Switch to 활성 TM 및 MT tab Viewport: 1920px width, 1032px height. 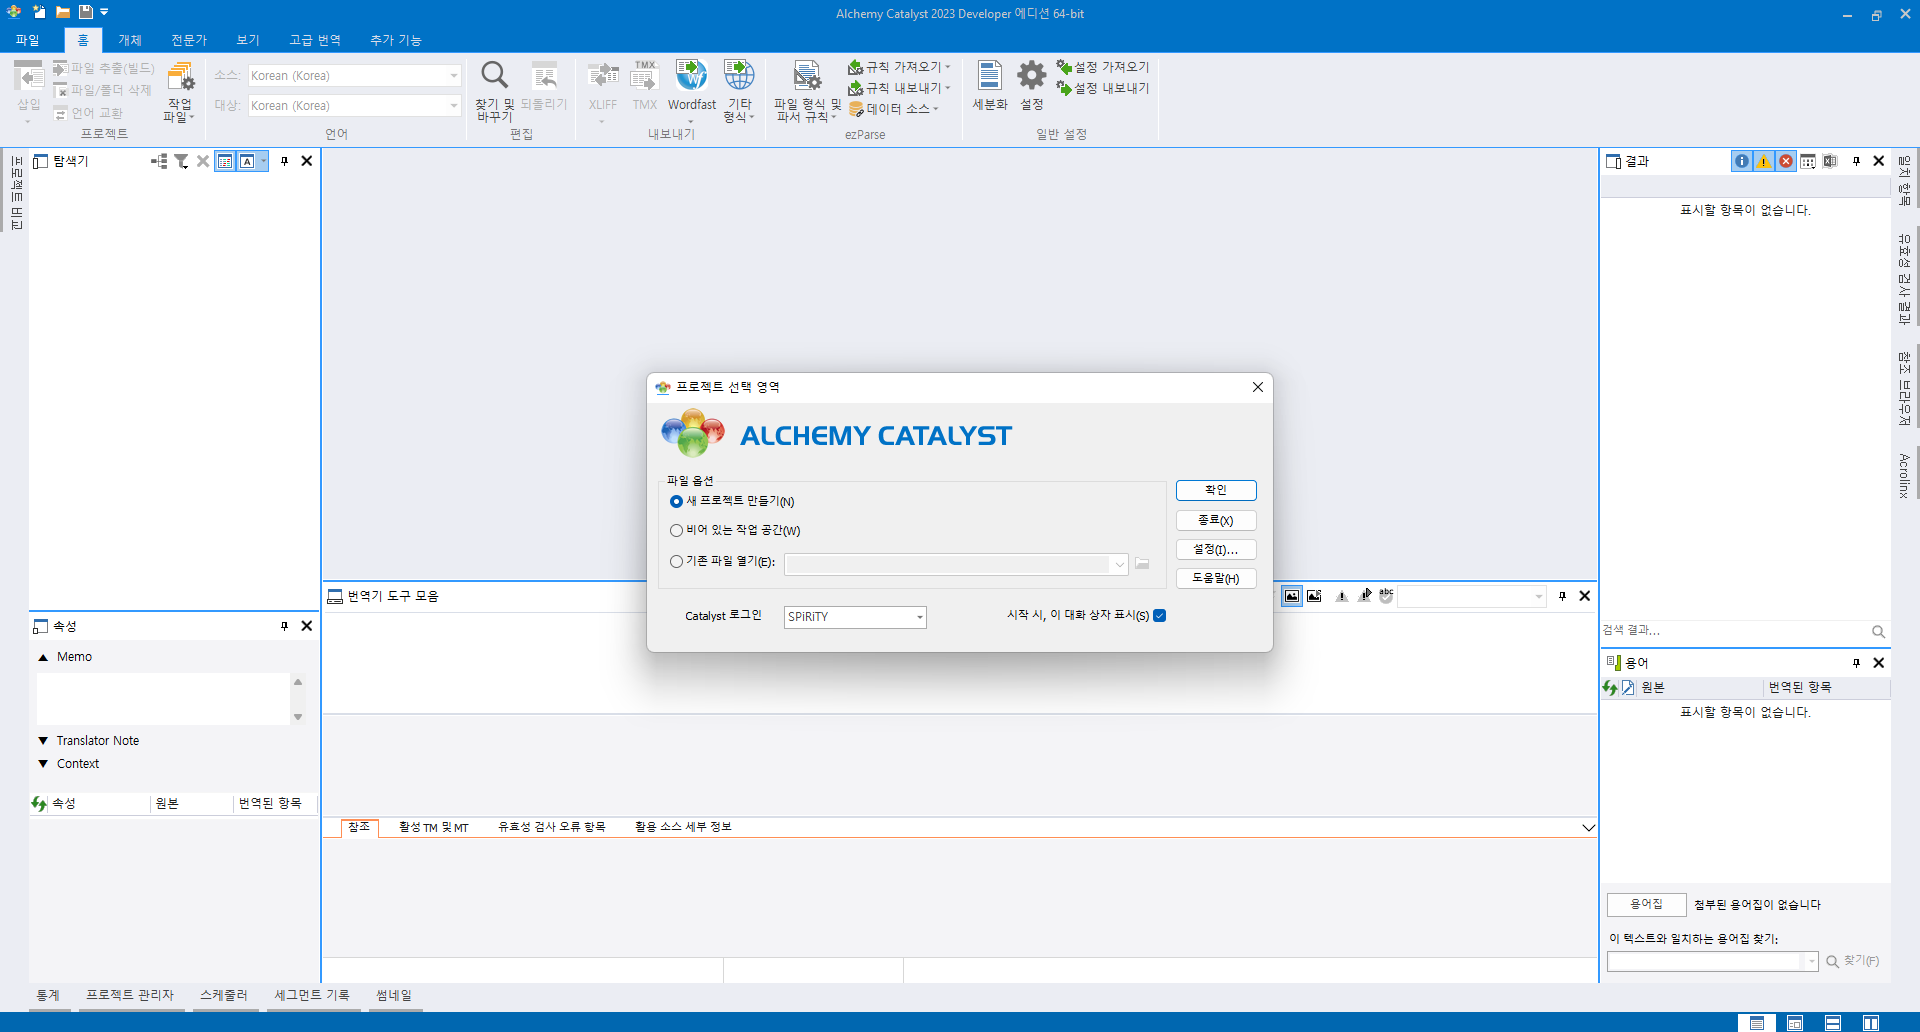point(434,827)
